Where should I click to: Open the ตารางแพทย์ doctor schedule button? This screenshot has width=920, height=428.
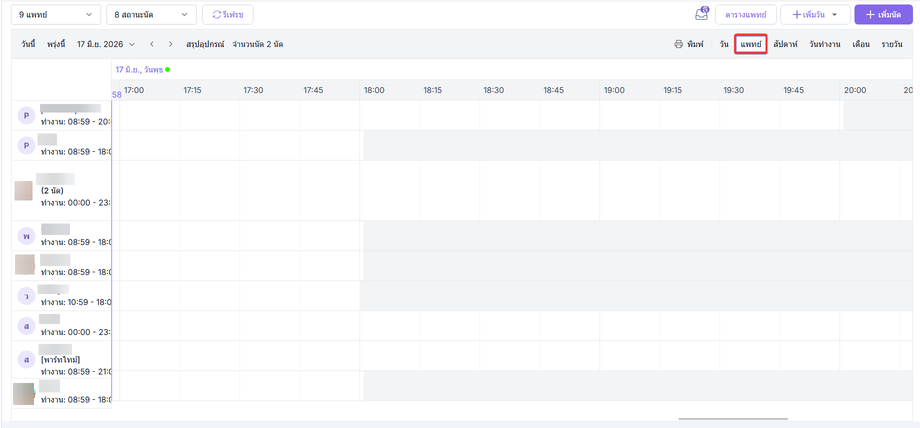pyautogui.click(x=746, y=15)
